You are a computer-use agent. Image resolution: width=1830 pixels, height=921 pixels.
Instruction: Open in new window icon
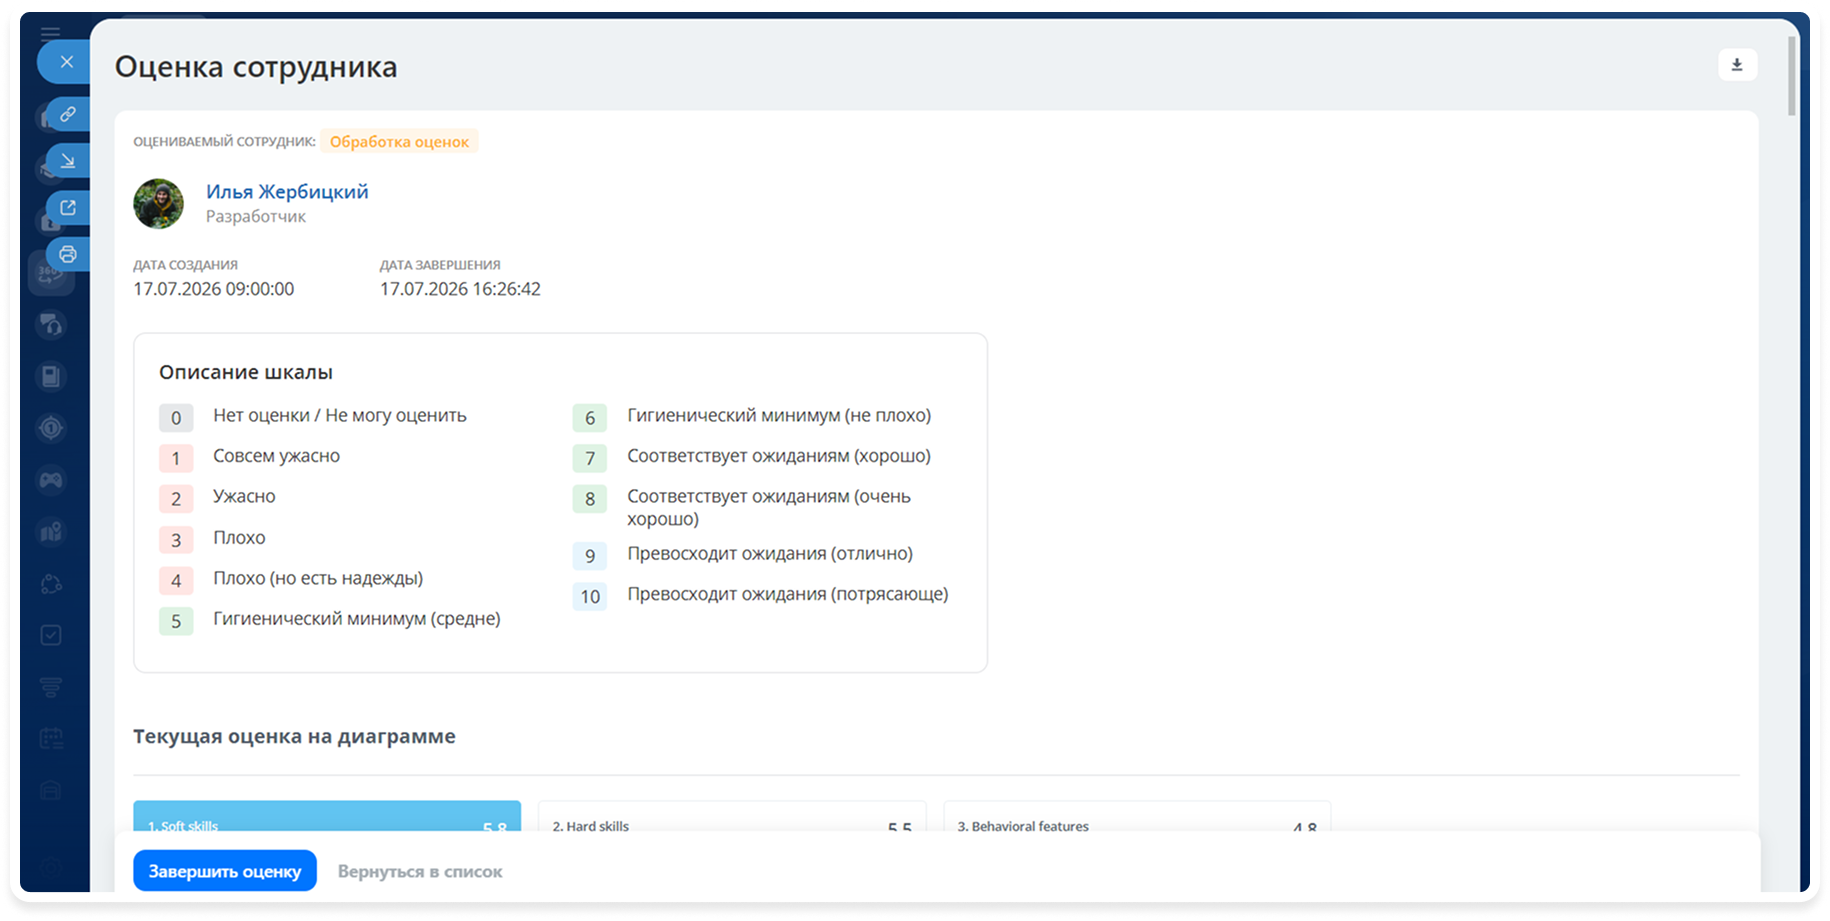click(67, 208)
